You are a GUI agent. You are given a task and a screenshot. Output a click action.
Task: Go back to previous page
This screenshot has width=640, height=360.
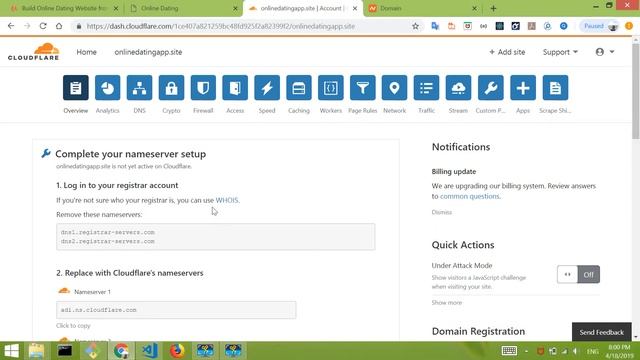11,26
